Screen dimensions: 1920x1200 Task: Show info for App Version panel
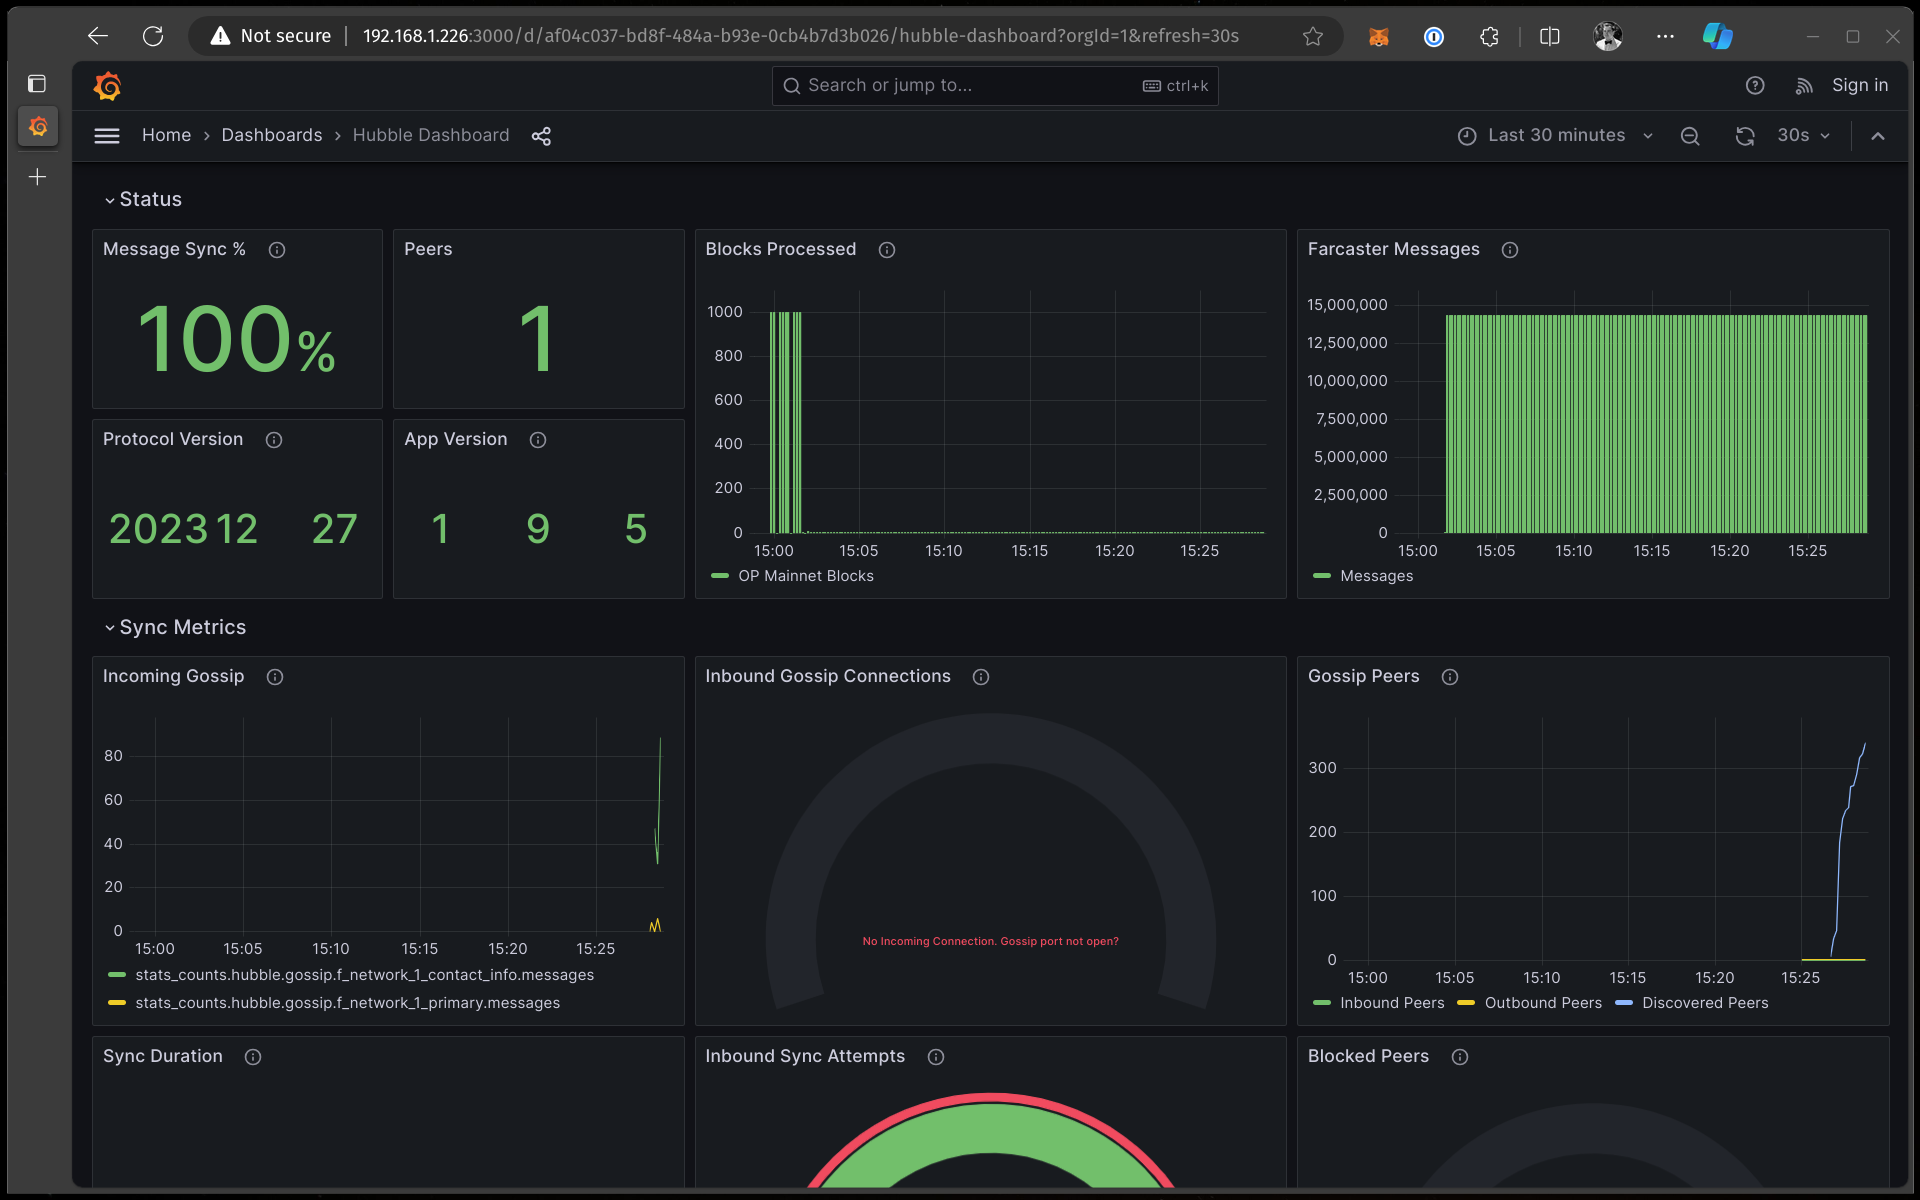click(x=538, y=440)
